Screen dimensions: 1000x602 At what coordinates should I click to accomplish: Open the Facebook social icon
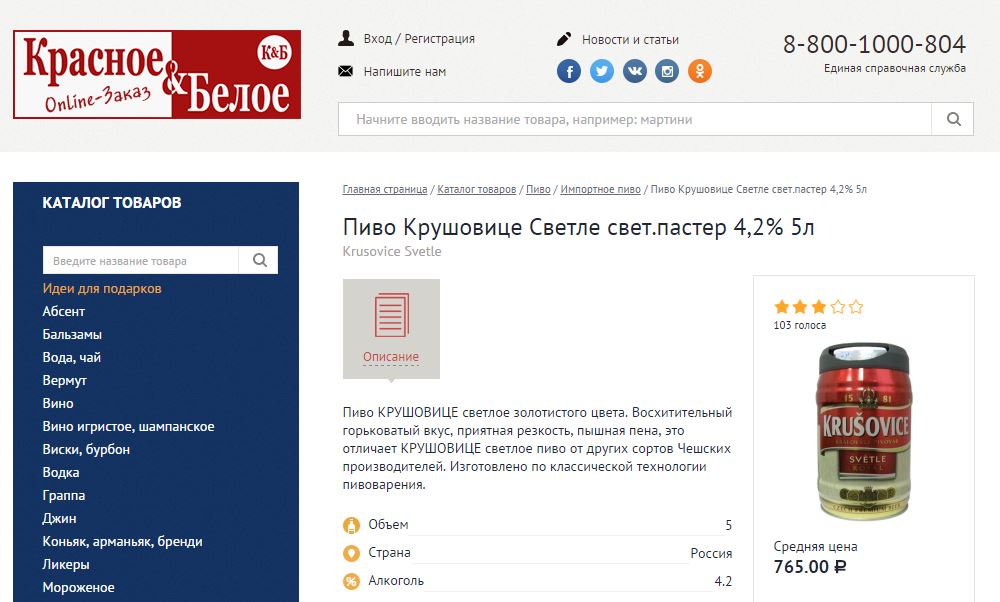[x=569, y=71]
